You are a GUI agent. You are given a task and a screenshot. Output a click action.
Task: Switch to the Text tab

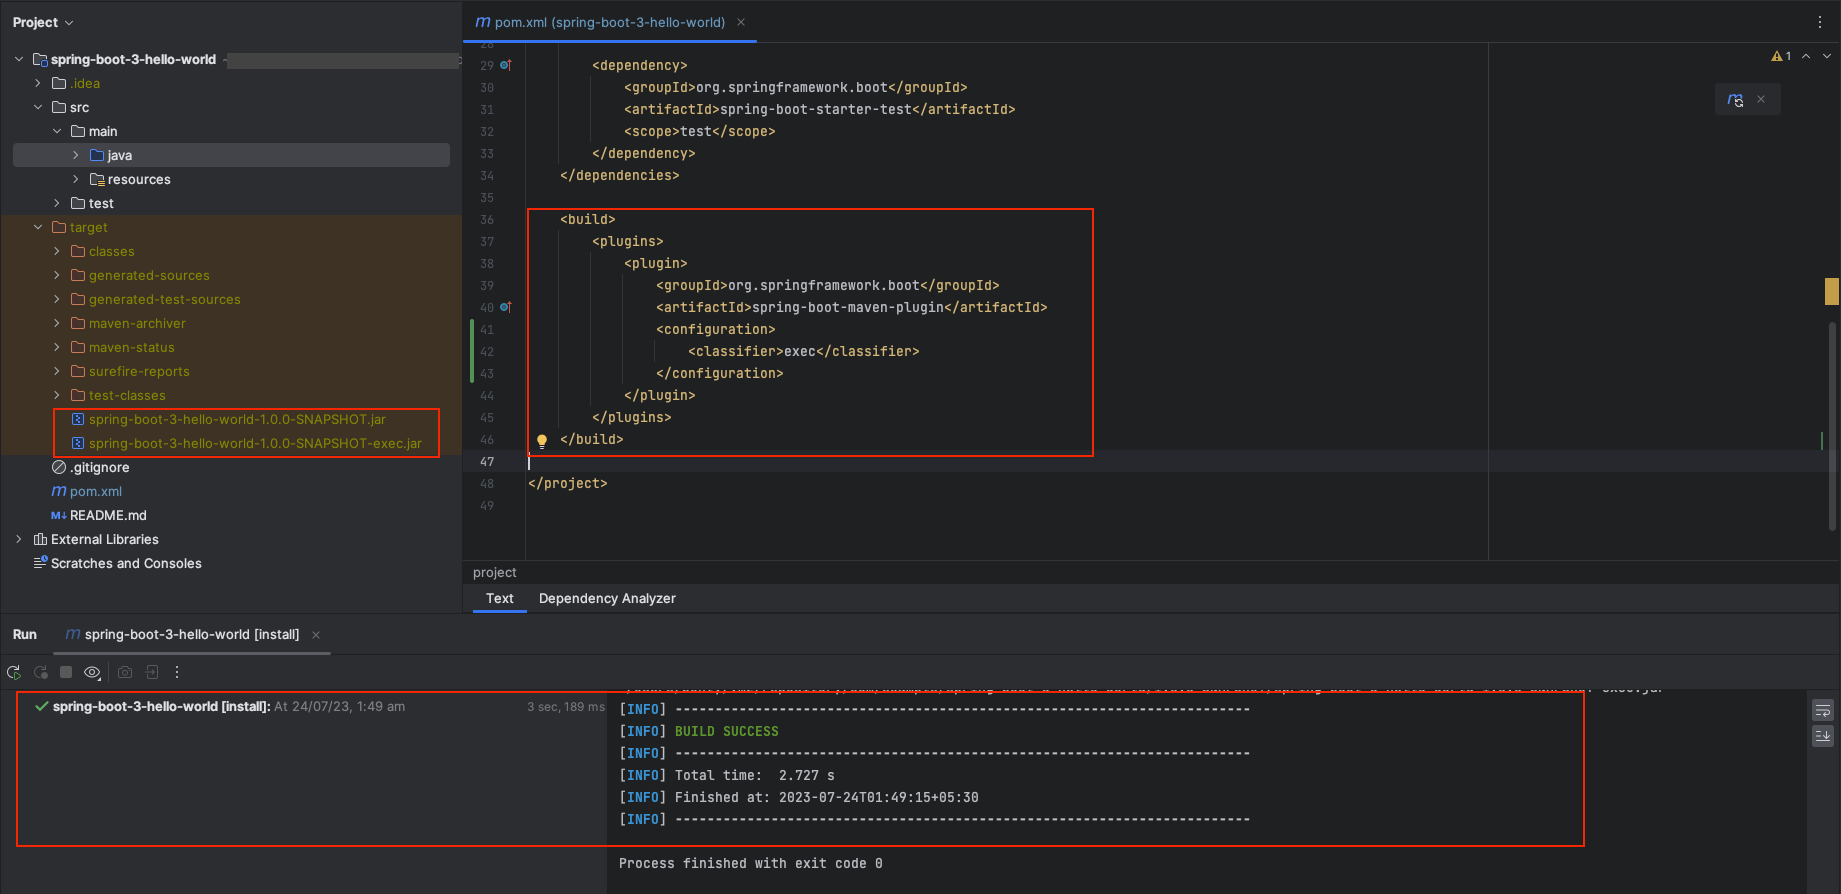[500, 599]
